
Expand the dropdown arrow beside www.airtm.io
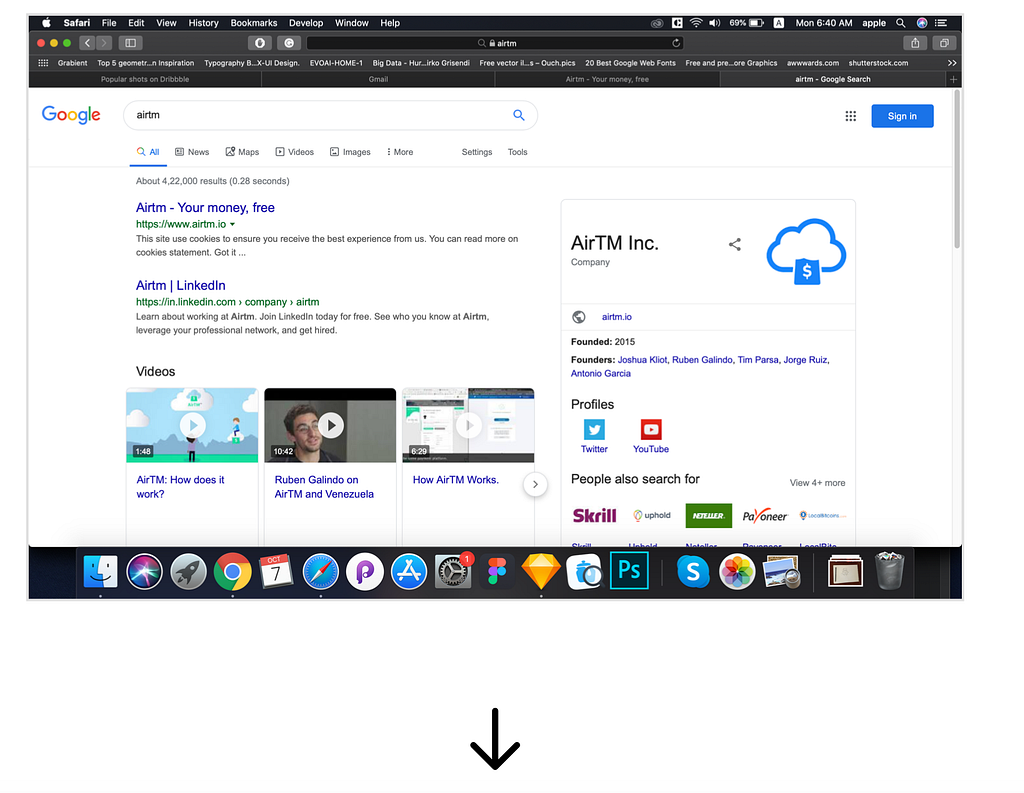point(232,224)
